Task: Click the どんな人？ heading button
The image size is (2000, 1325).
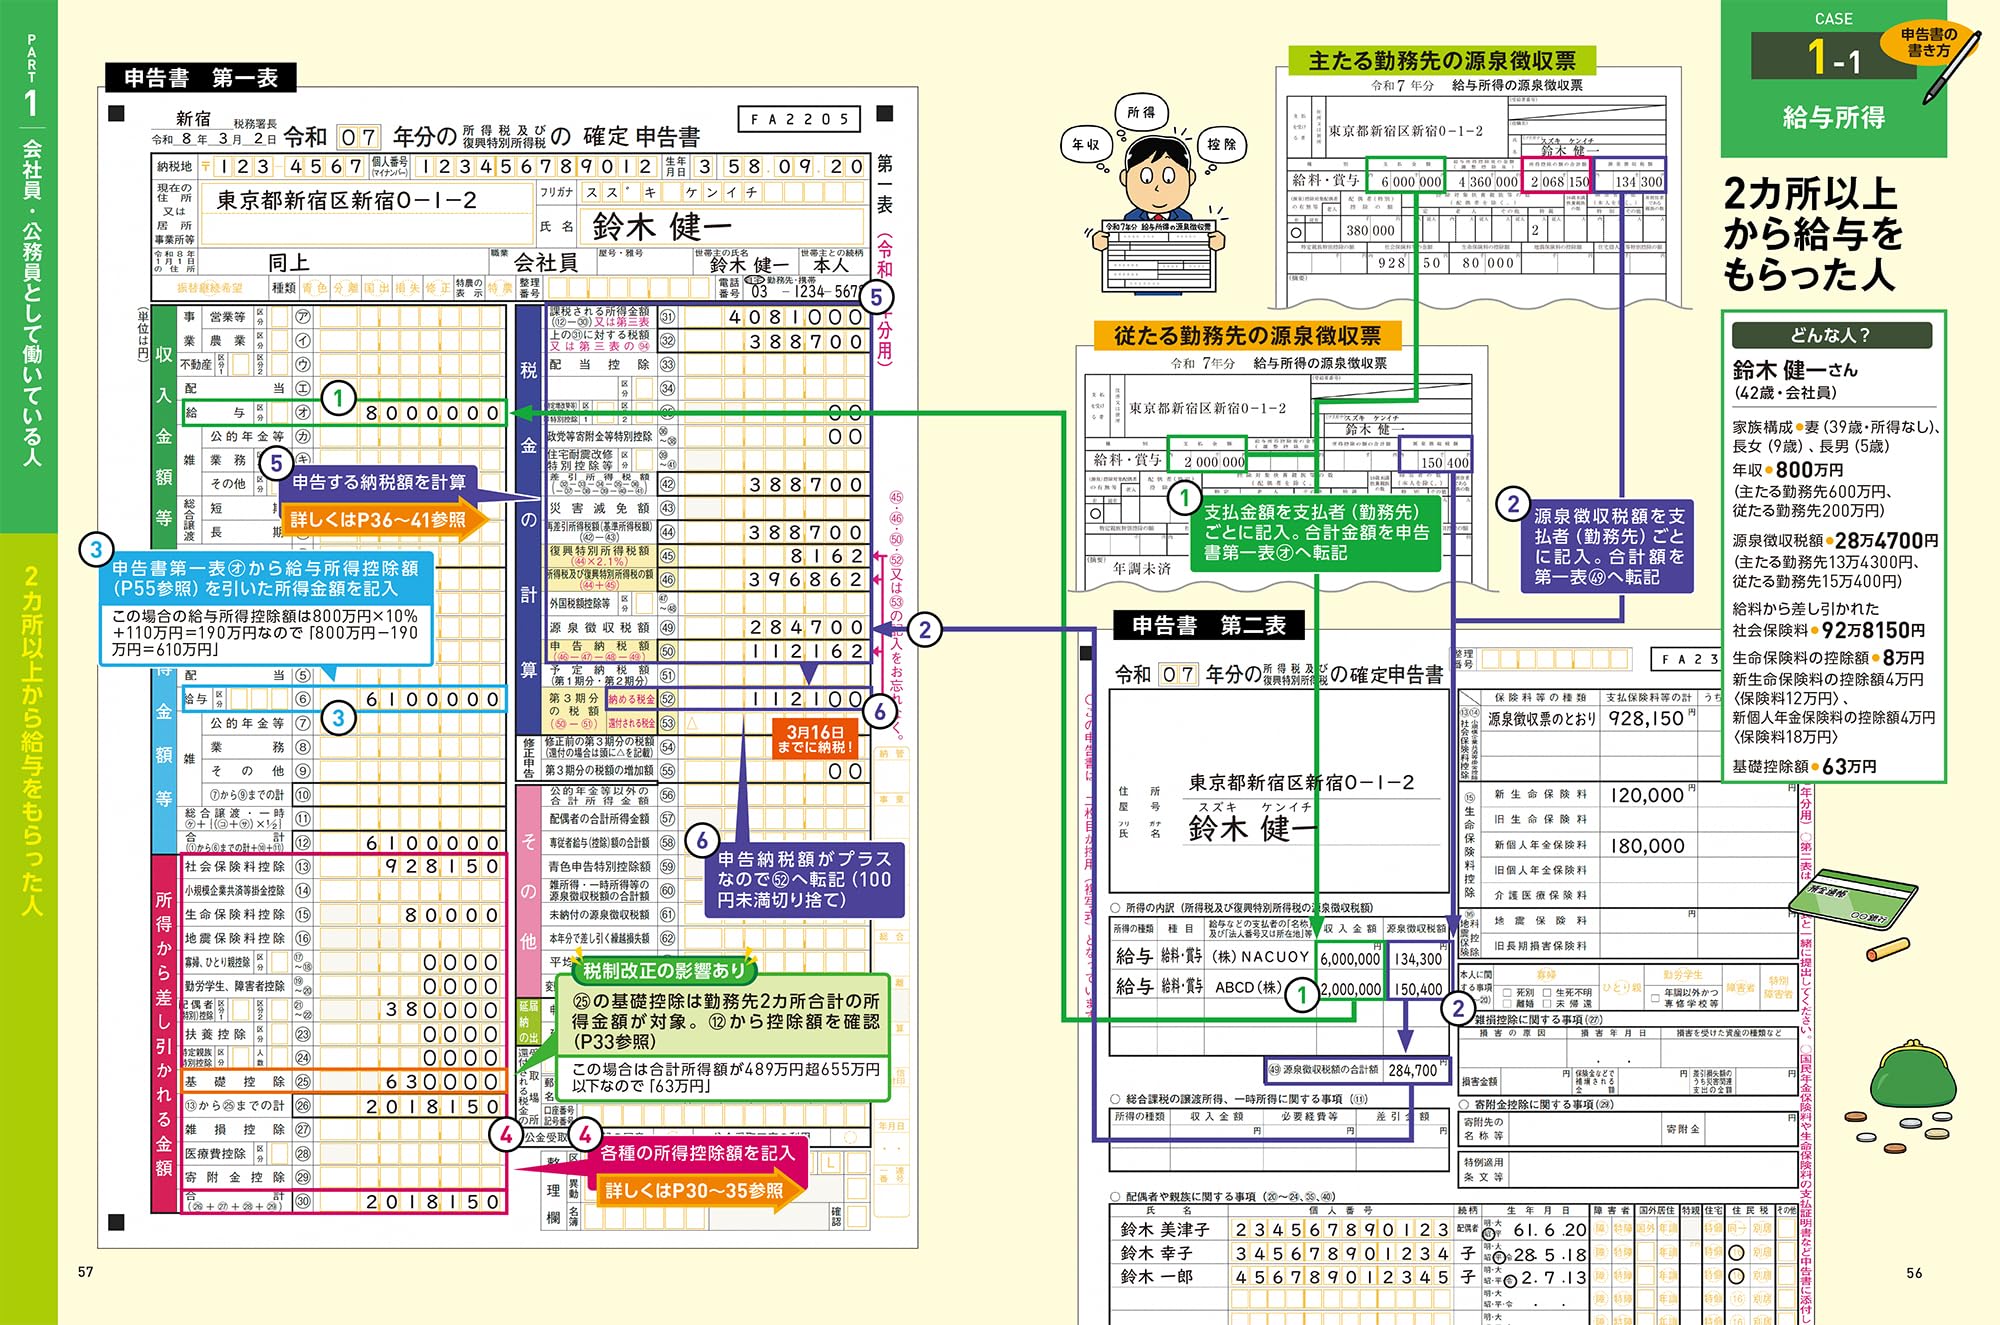Action: tap(1831, 336)
